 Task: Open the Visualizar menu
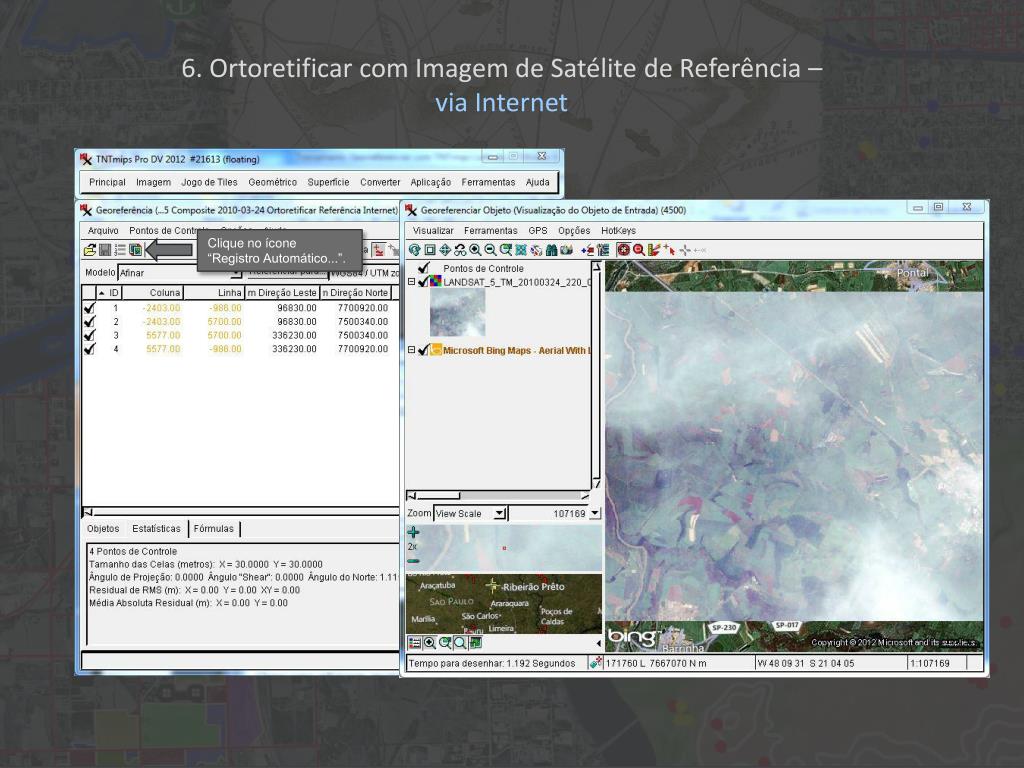coord(433,231)
